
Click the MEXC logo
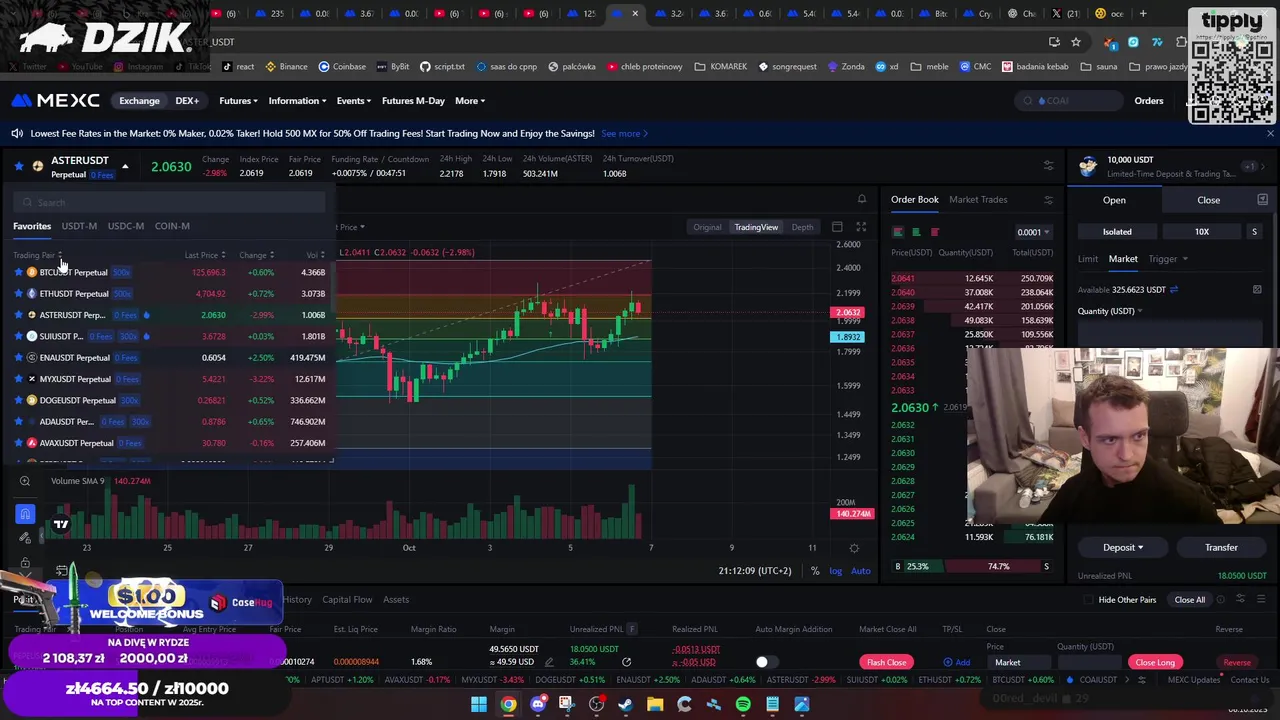56,100
